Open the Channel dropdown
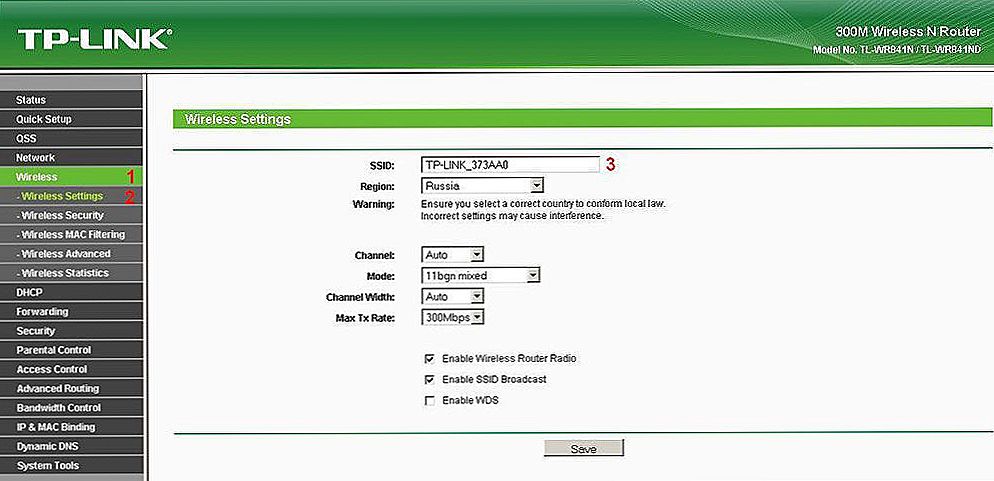 click(452, 255)
